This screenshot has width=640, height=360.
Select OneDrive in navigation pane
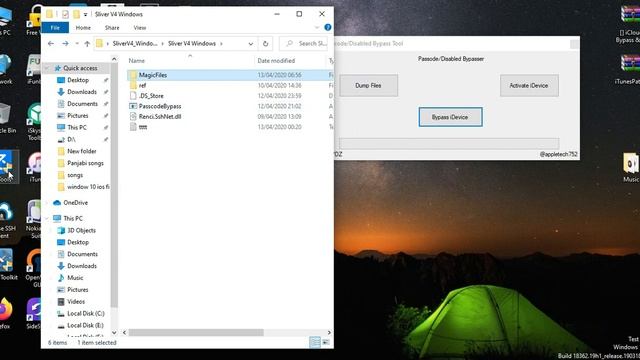(76, 202)
